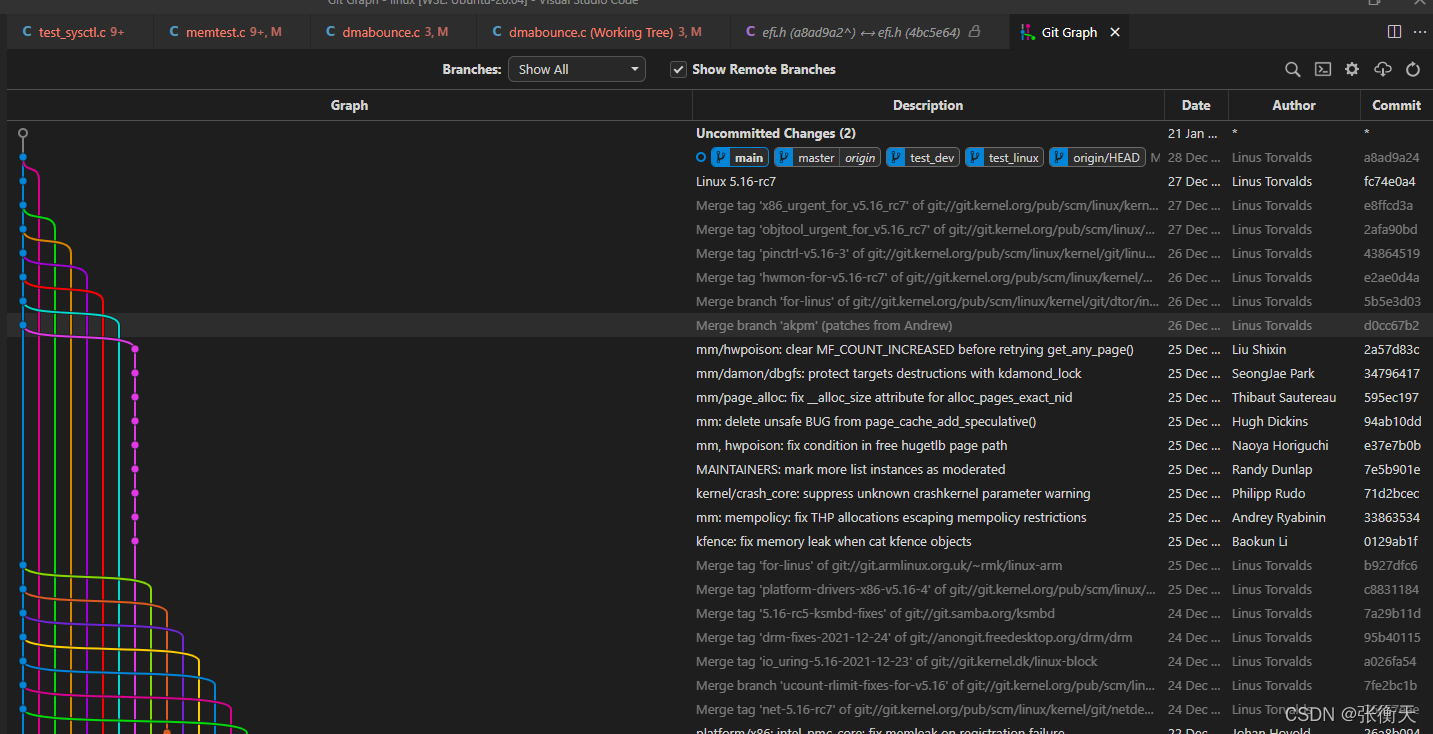The image size is (1433, 734).
Task: Select Merge tag 'hwmon-for-v5.16-rc7' commit
Action: coord(719,277)
